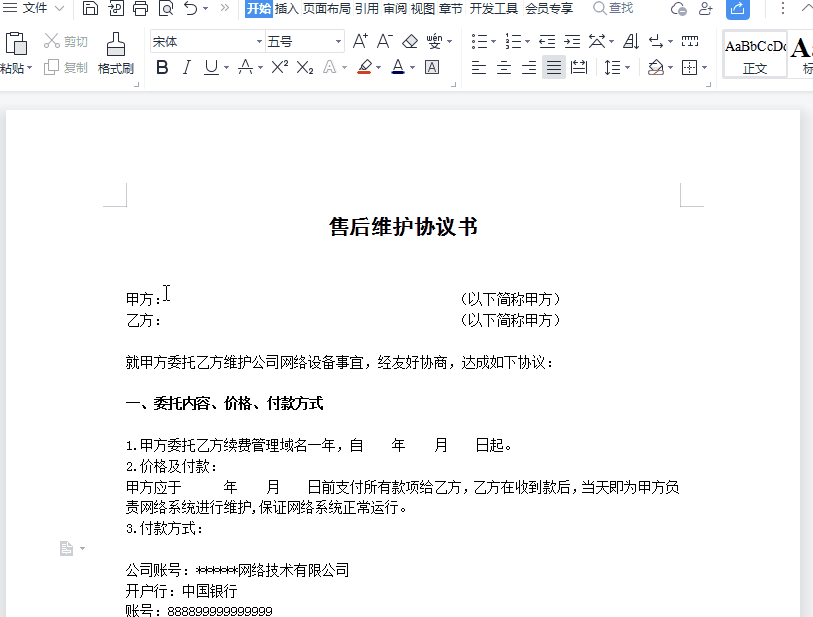
Task: Toggle Underline formatting
Action: tap(211, 67)
